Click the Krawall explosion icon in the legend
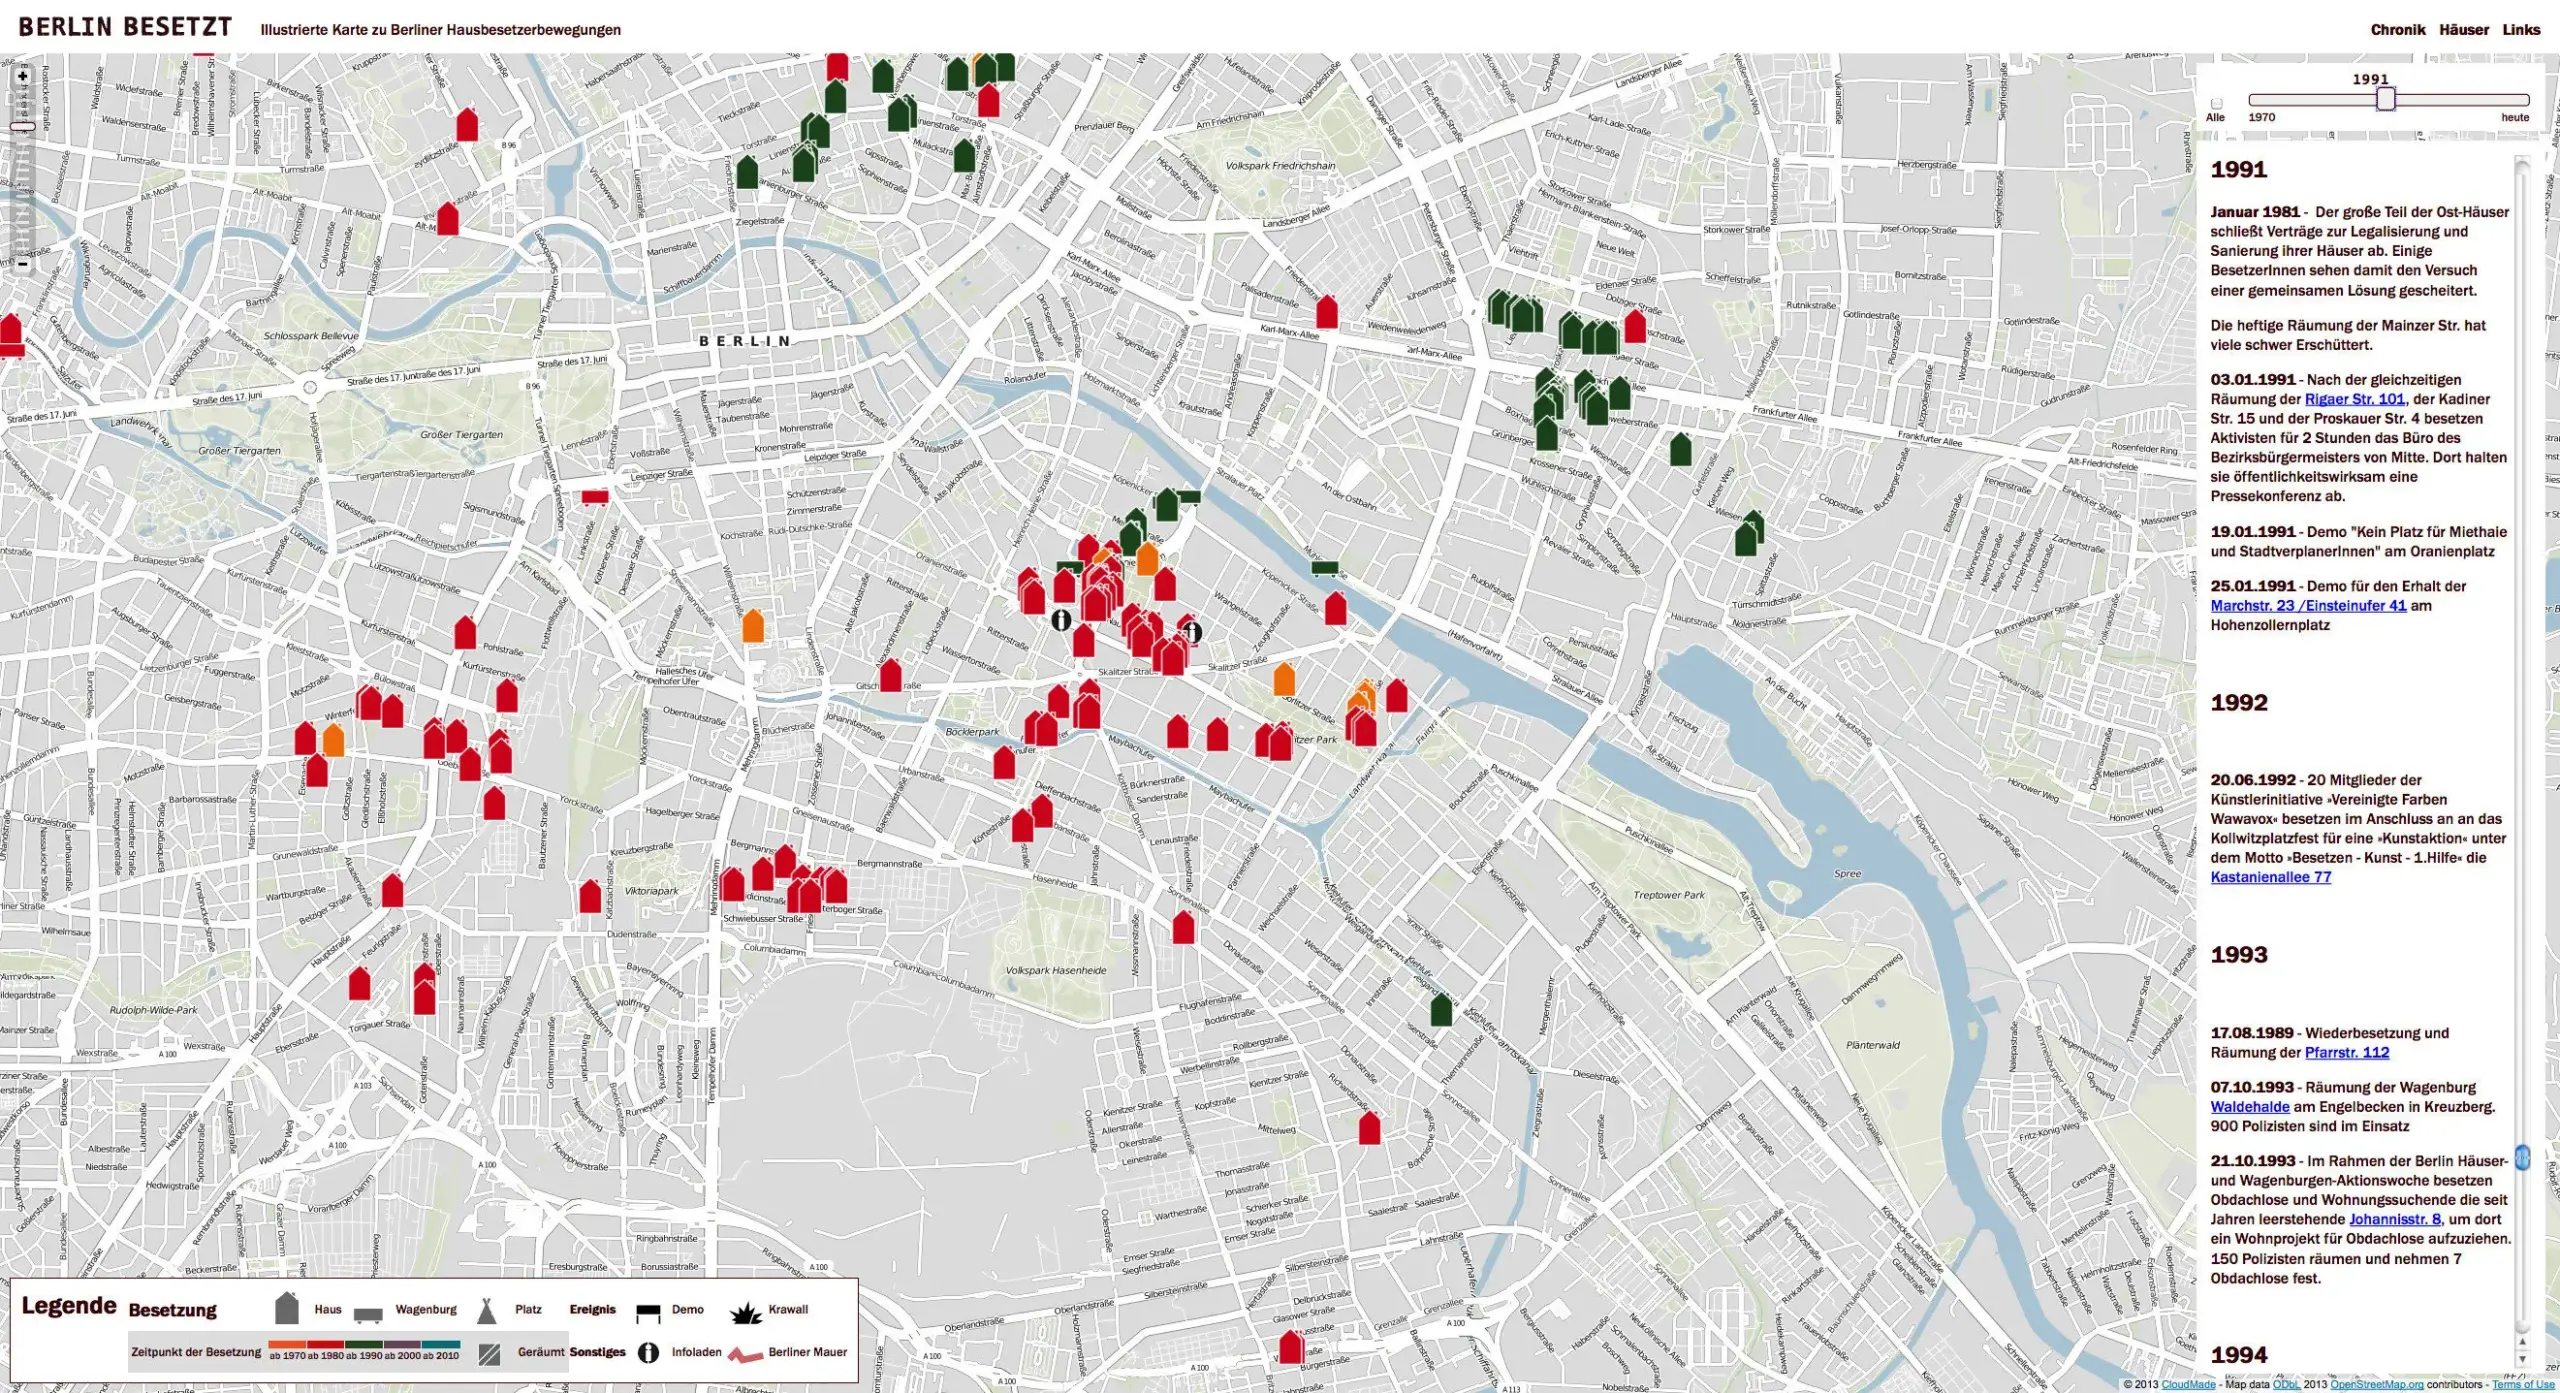 click(x=745, y=1312)
